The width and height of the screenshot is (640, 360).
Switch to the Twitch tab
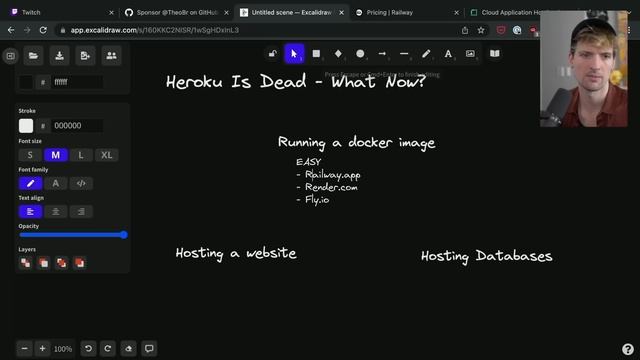pyautogui.click(x=61, y=13)
